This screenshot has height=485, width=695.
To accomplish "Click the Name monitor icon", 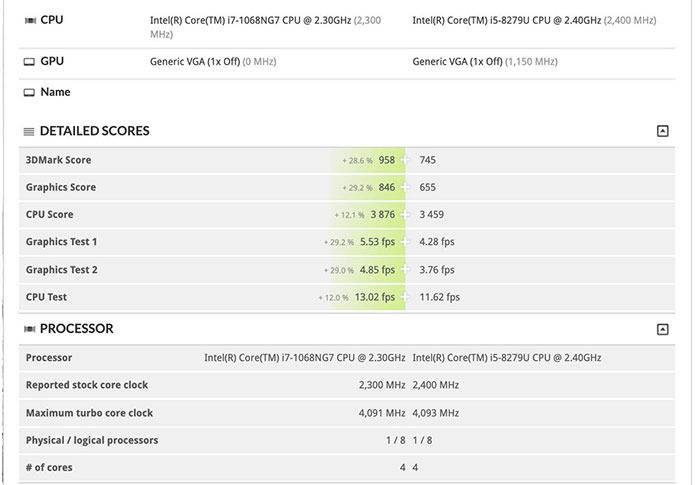I will 29,92.
